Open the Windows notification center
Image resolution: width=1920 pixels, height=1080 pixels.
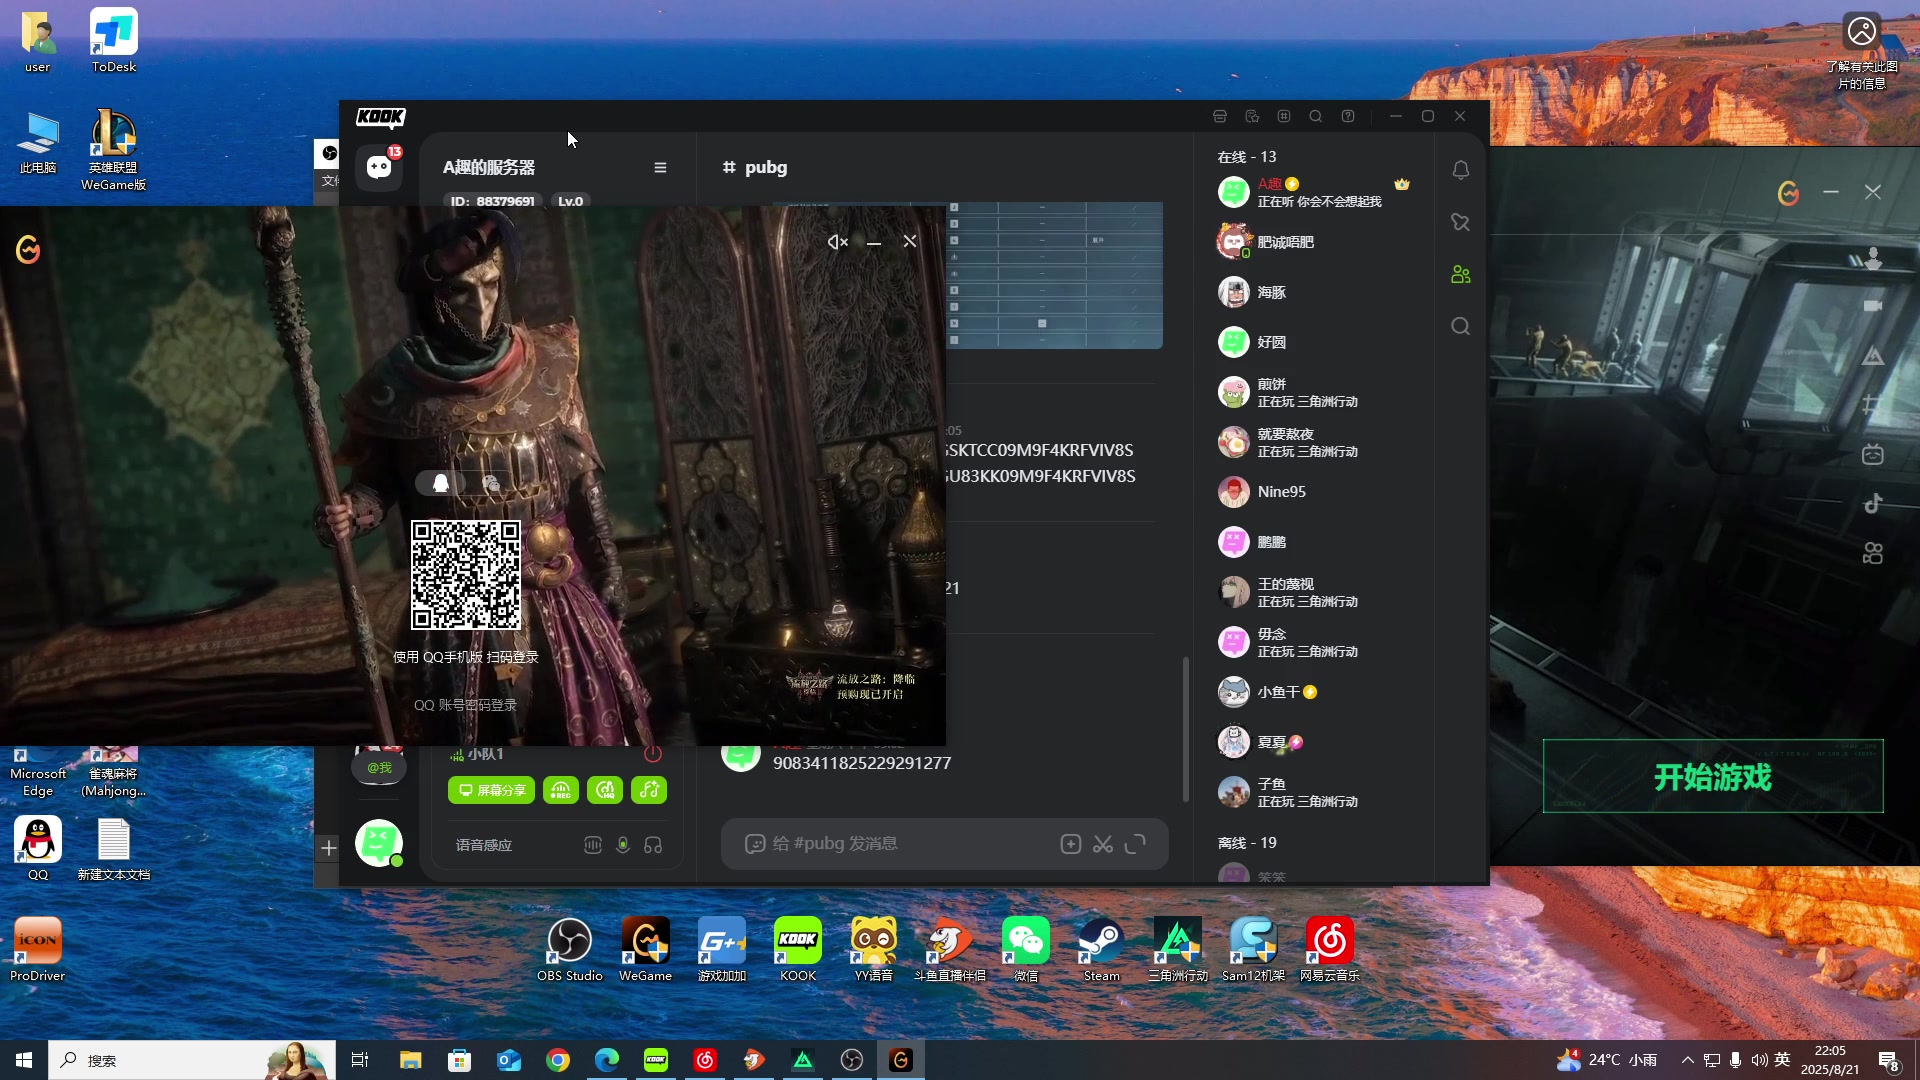tap(1888, 1060)
